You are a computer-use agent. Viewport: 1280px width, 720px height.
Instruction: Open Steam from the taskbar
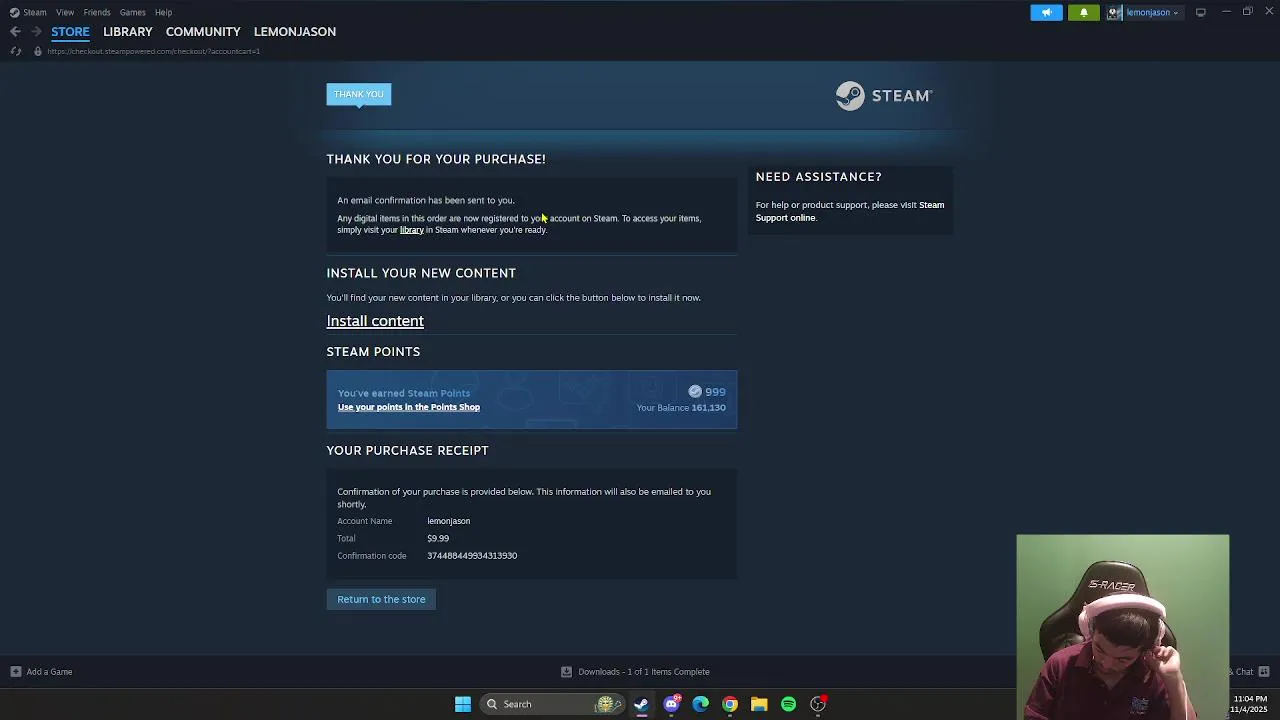tap(641, 704)
